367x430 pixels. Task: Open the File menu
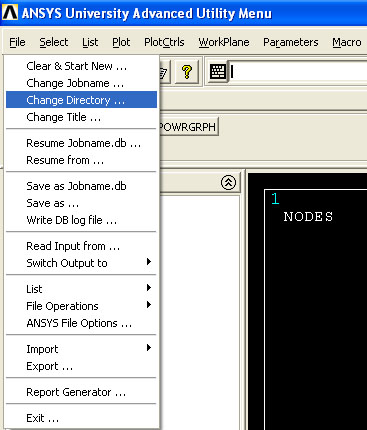pyautogui.click(x=17, y=42)
